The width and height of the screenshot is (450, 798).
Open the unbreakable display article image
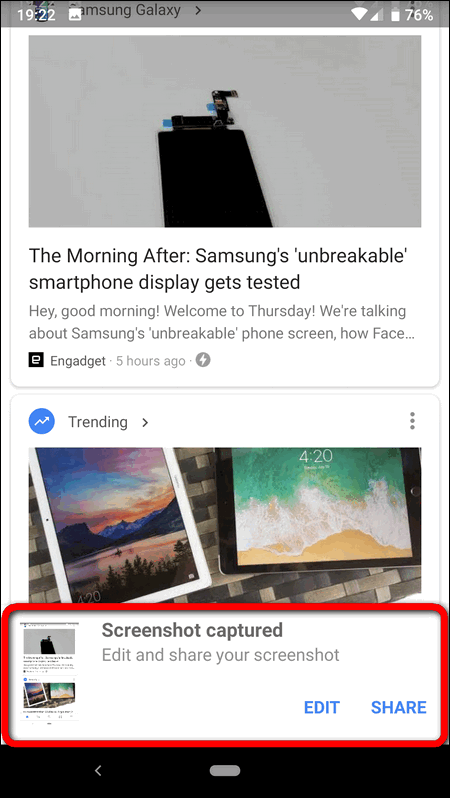click(224, 131)
